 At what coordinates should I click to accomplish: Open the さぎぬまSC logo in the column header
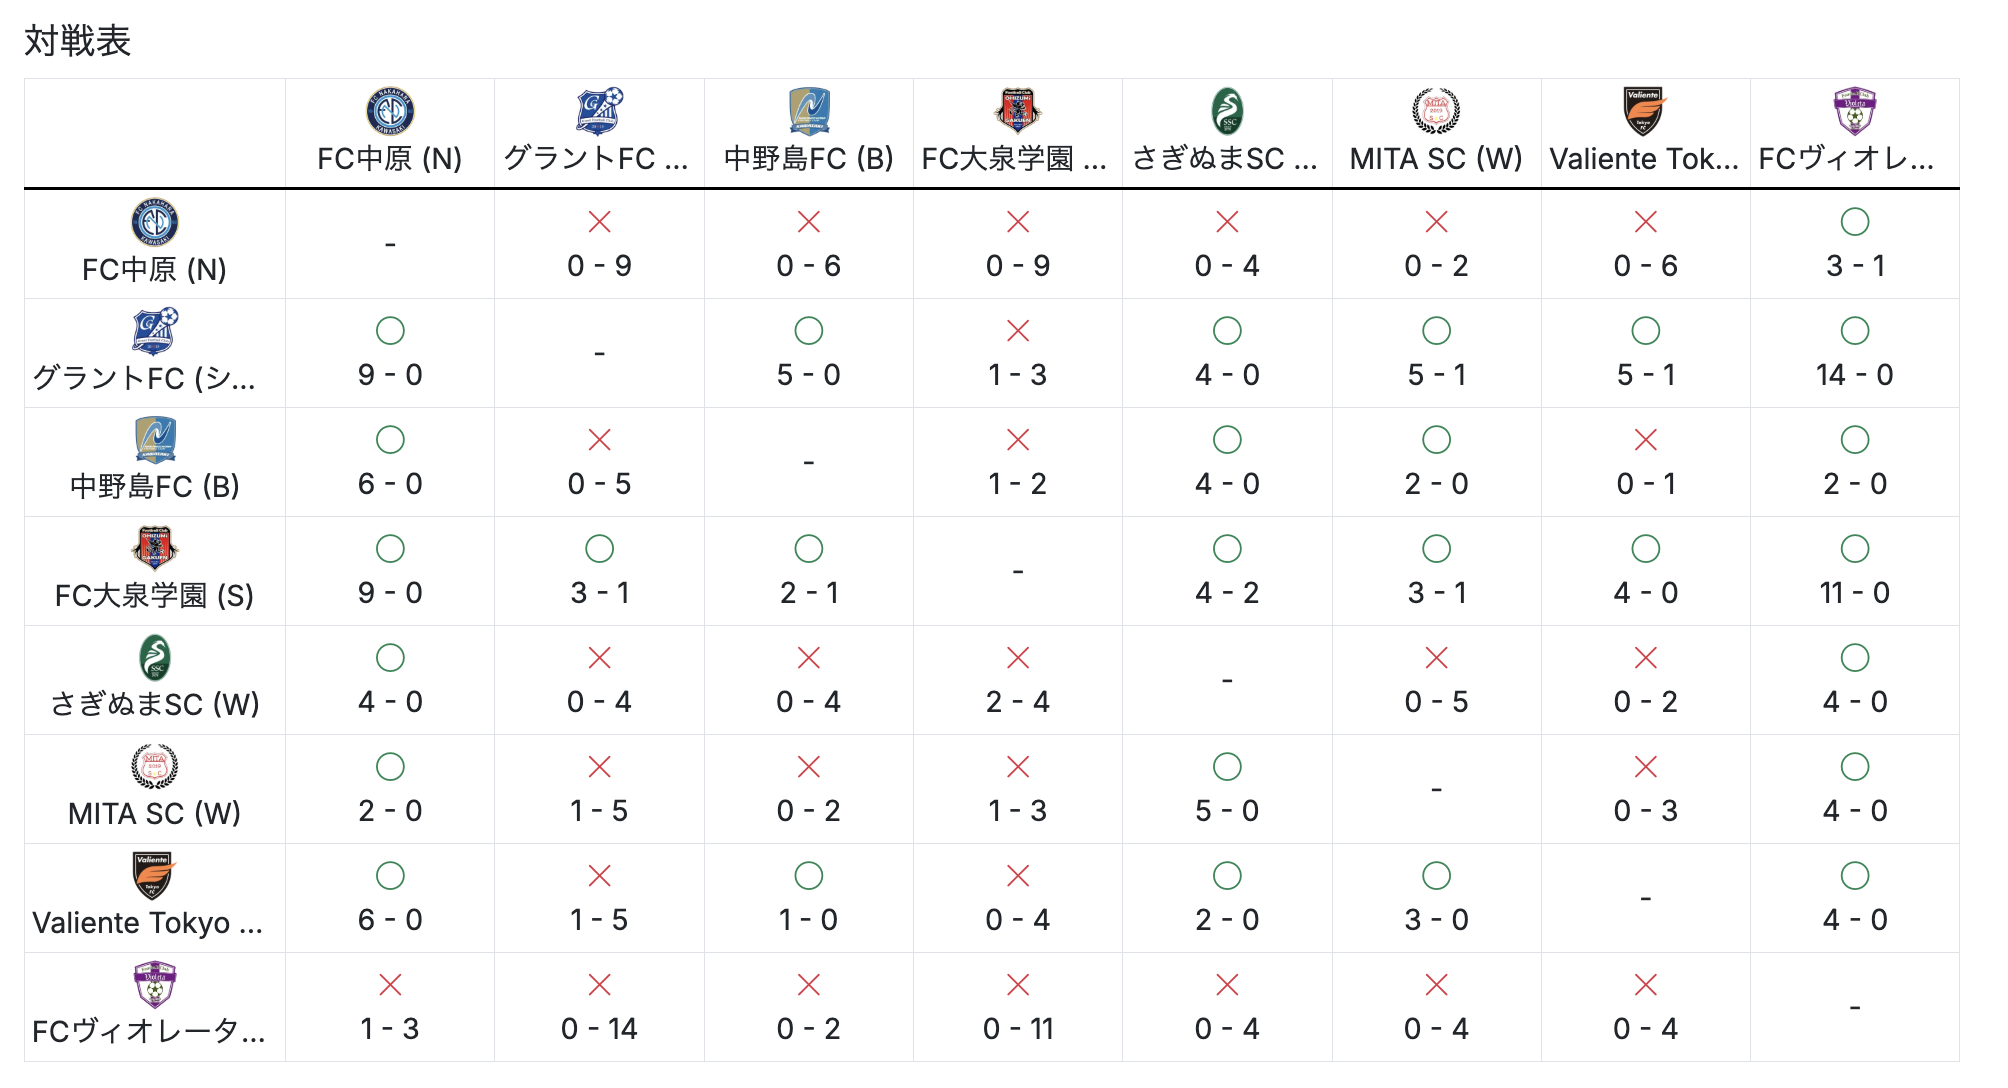pos(1227,111)
